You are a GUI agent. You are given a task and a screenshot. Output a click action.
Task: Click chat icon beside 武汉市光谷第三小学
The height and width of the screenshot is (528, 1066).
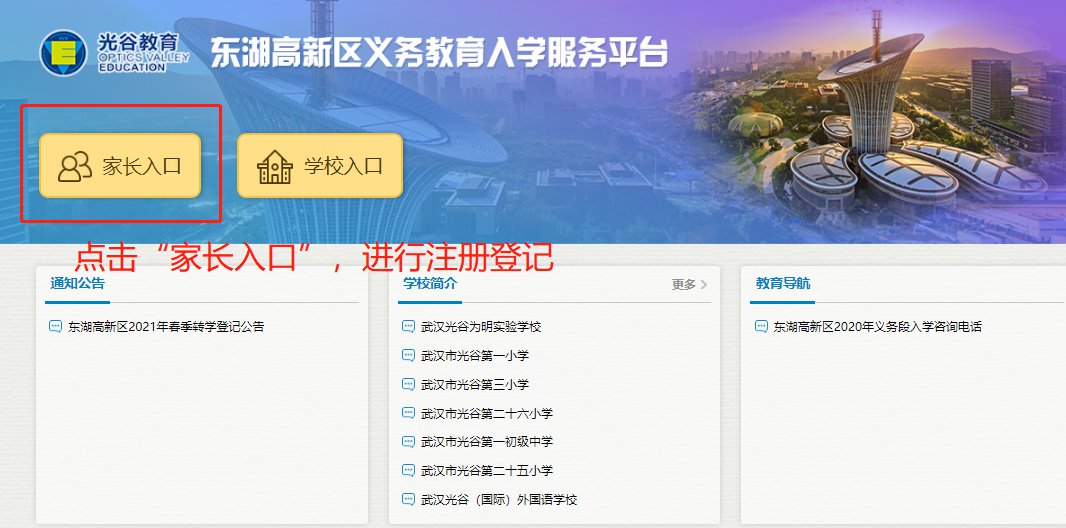click(408, 384)
